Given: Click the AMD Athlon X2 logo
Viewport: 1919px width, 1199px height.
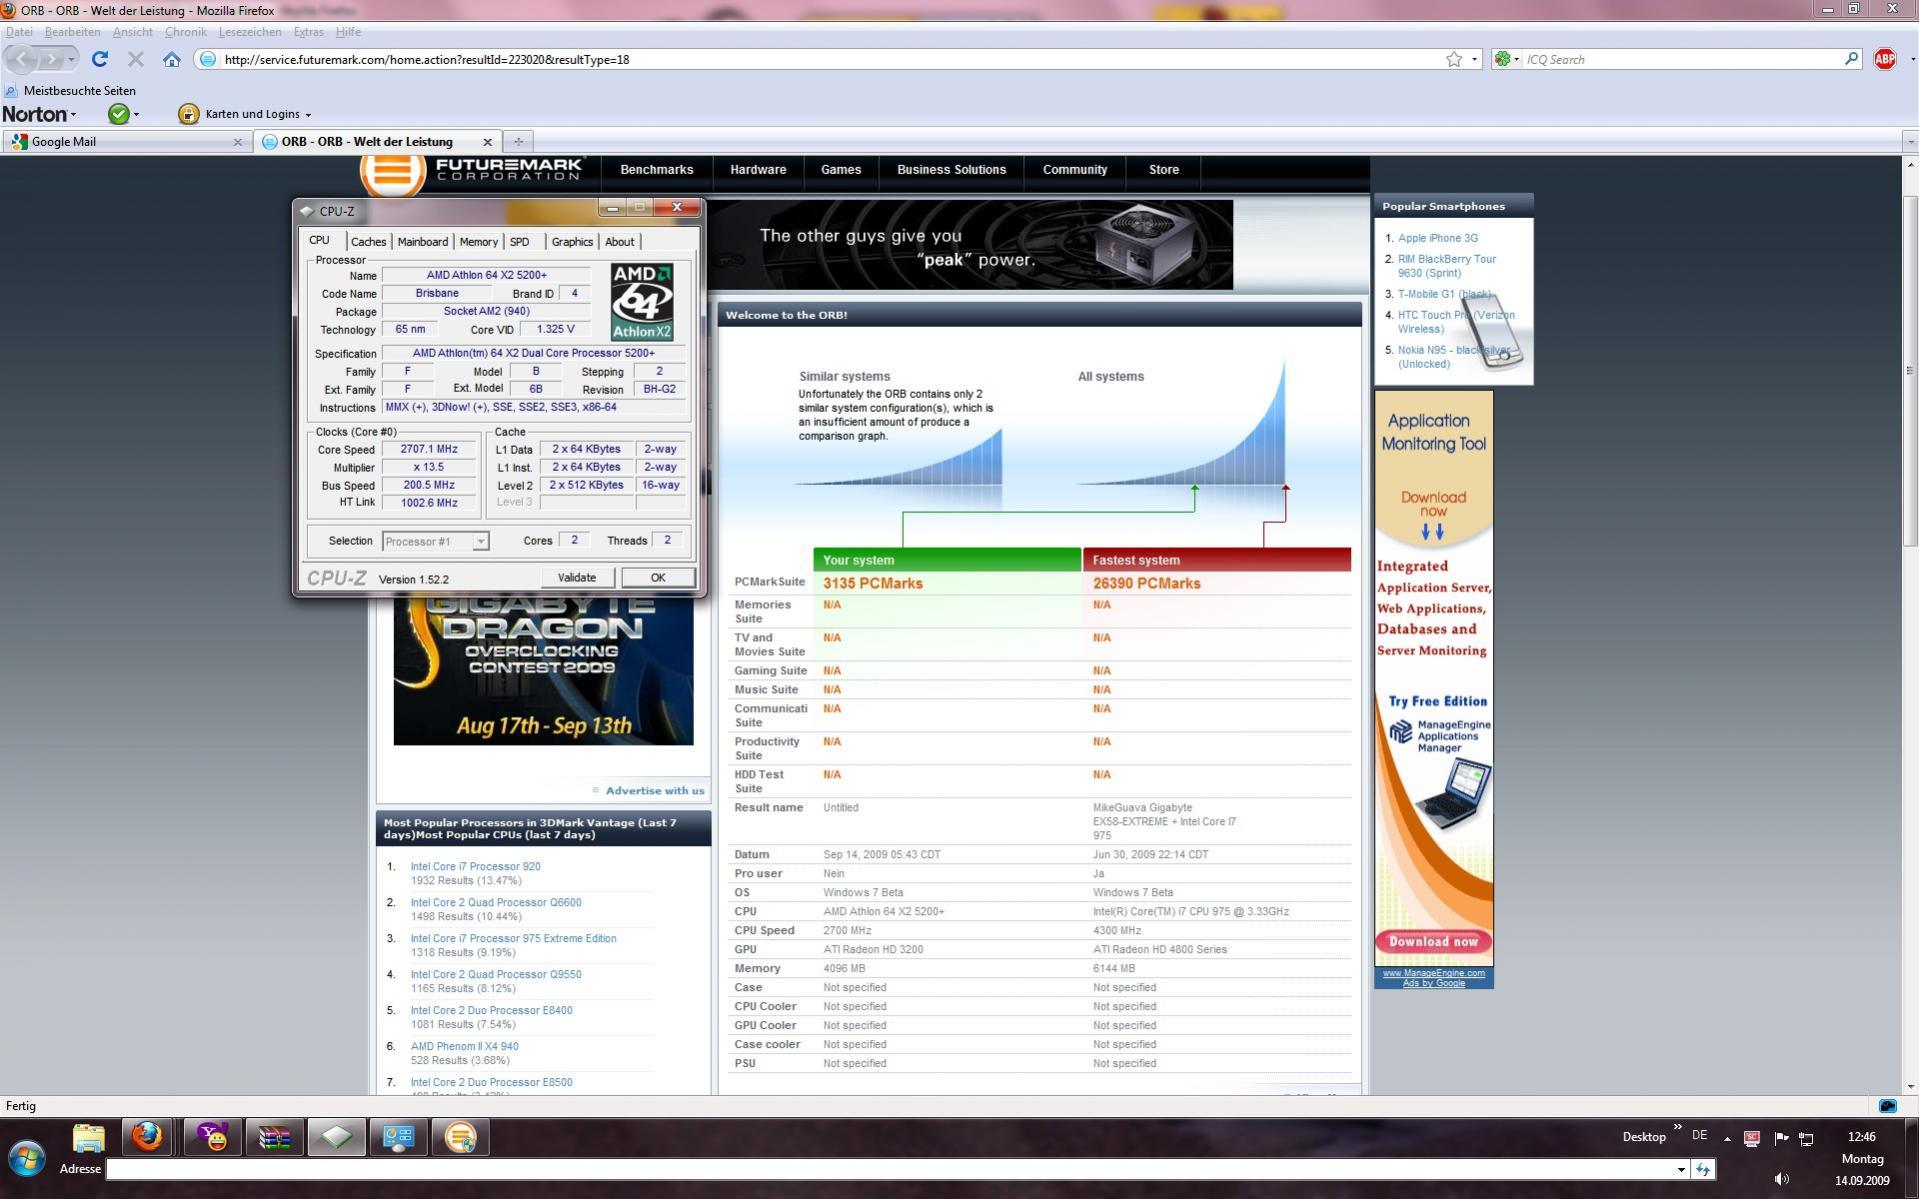Looking at the screenshot, I should (642, 302).
